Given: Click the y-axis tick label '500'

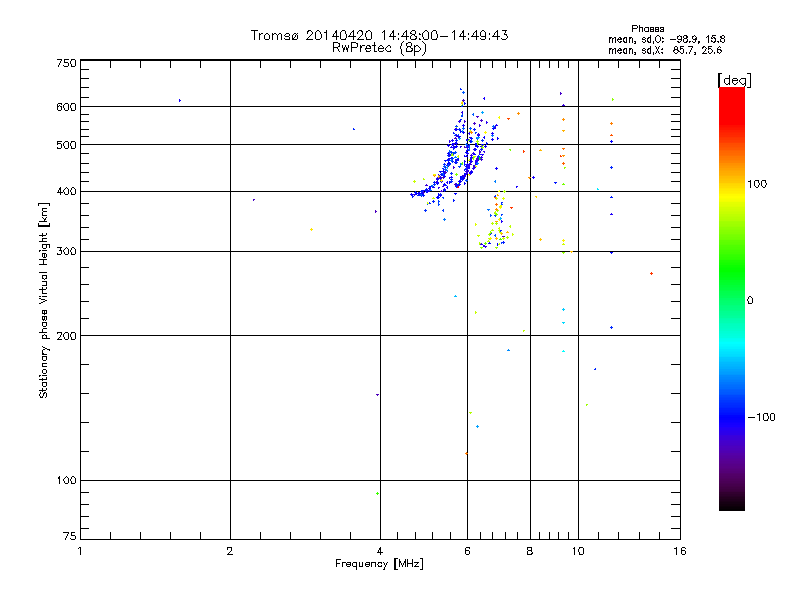Looking at the screenshot, I should 66,145.
